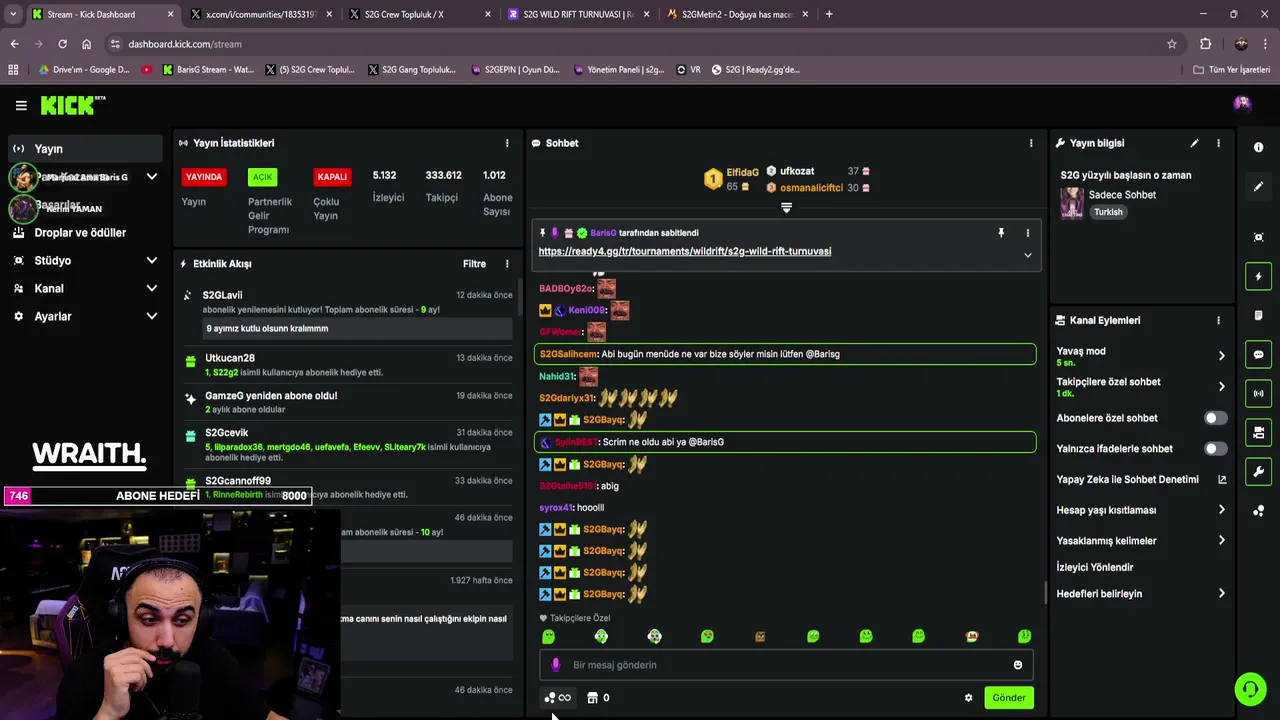Screen dimensions: 1280x720
Task: Select Yayın in the left sidebar
Action: [84, 149]
